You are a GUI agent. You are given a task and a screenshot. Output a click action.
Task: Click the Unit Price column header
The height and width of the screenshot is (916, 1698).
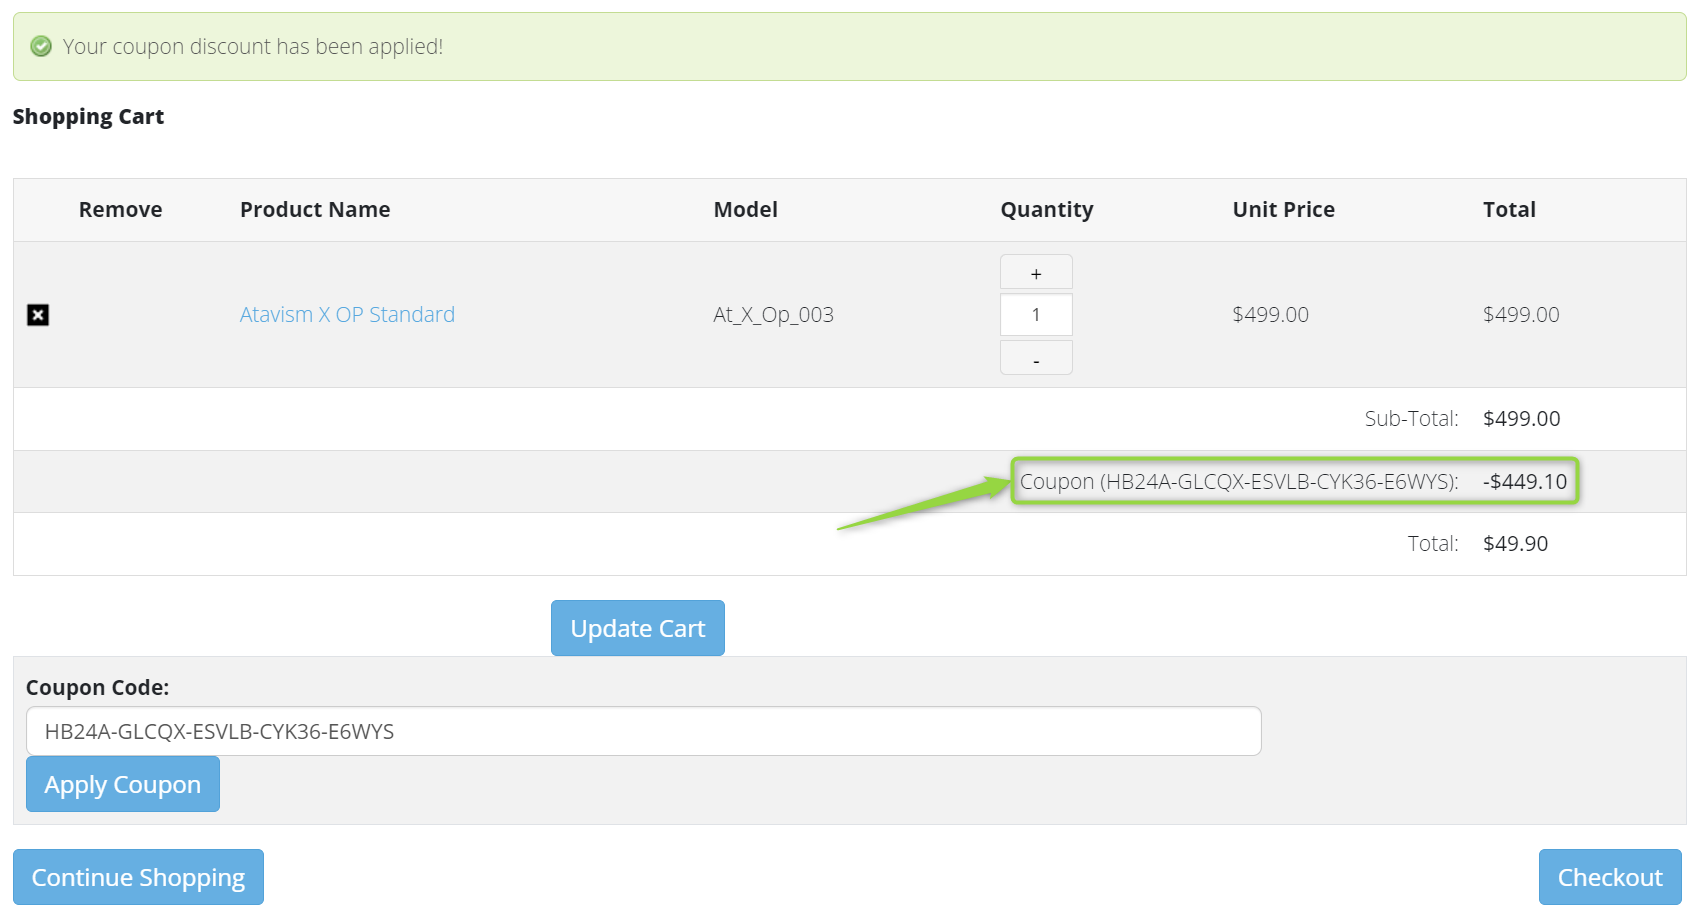coord(1283,210)
